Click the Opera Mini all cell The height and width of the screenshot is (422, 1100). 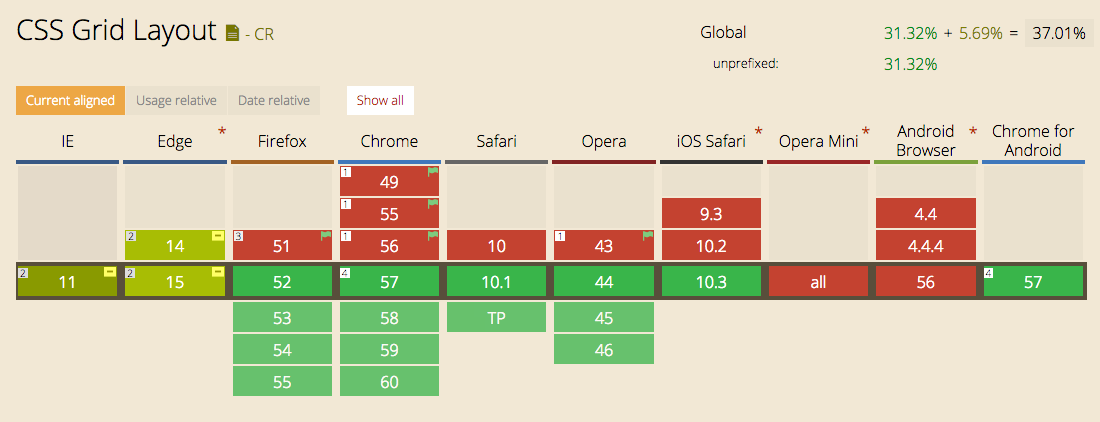click(818, 282)
